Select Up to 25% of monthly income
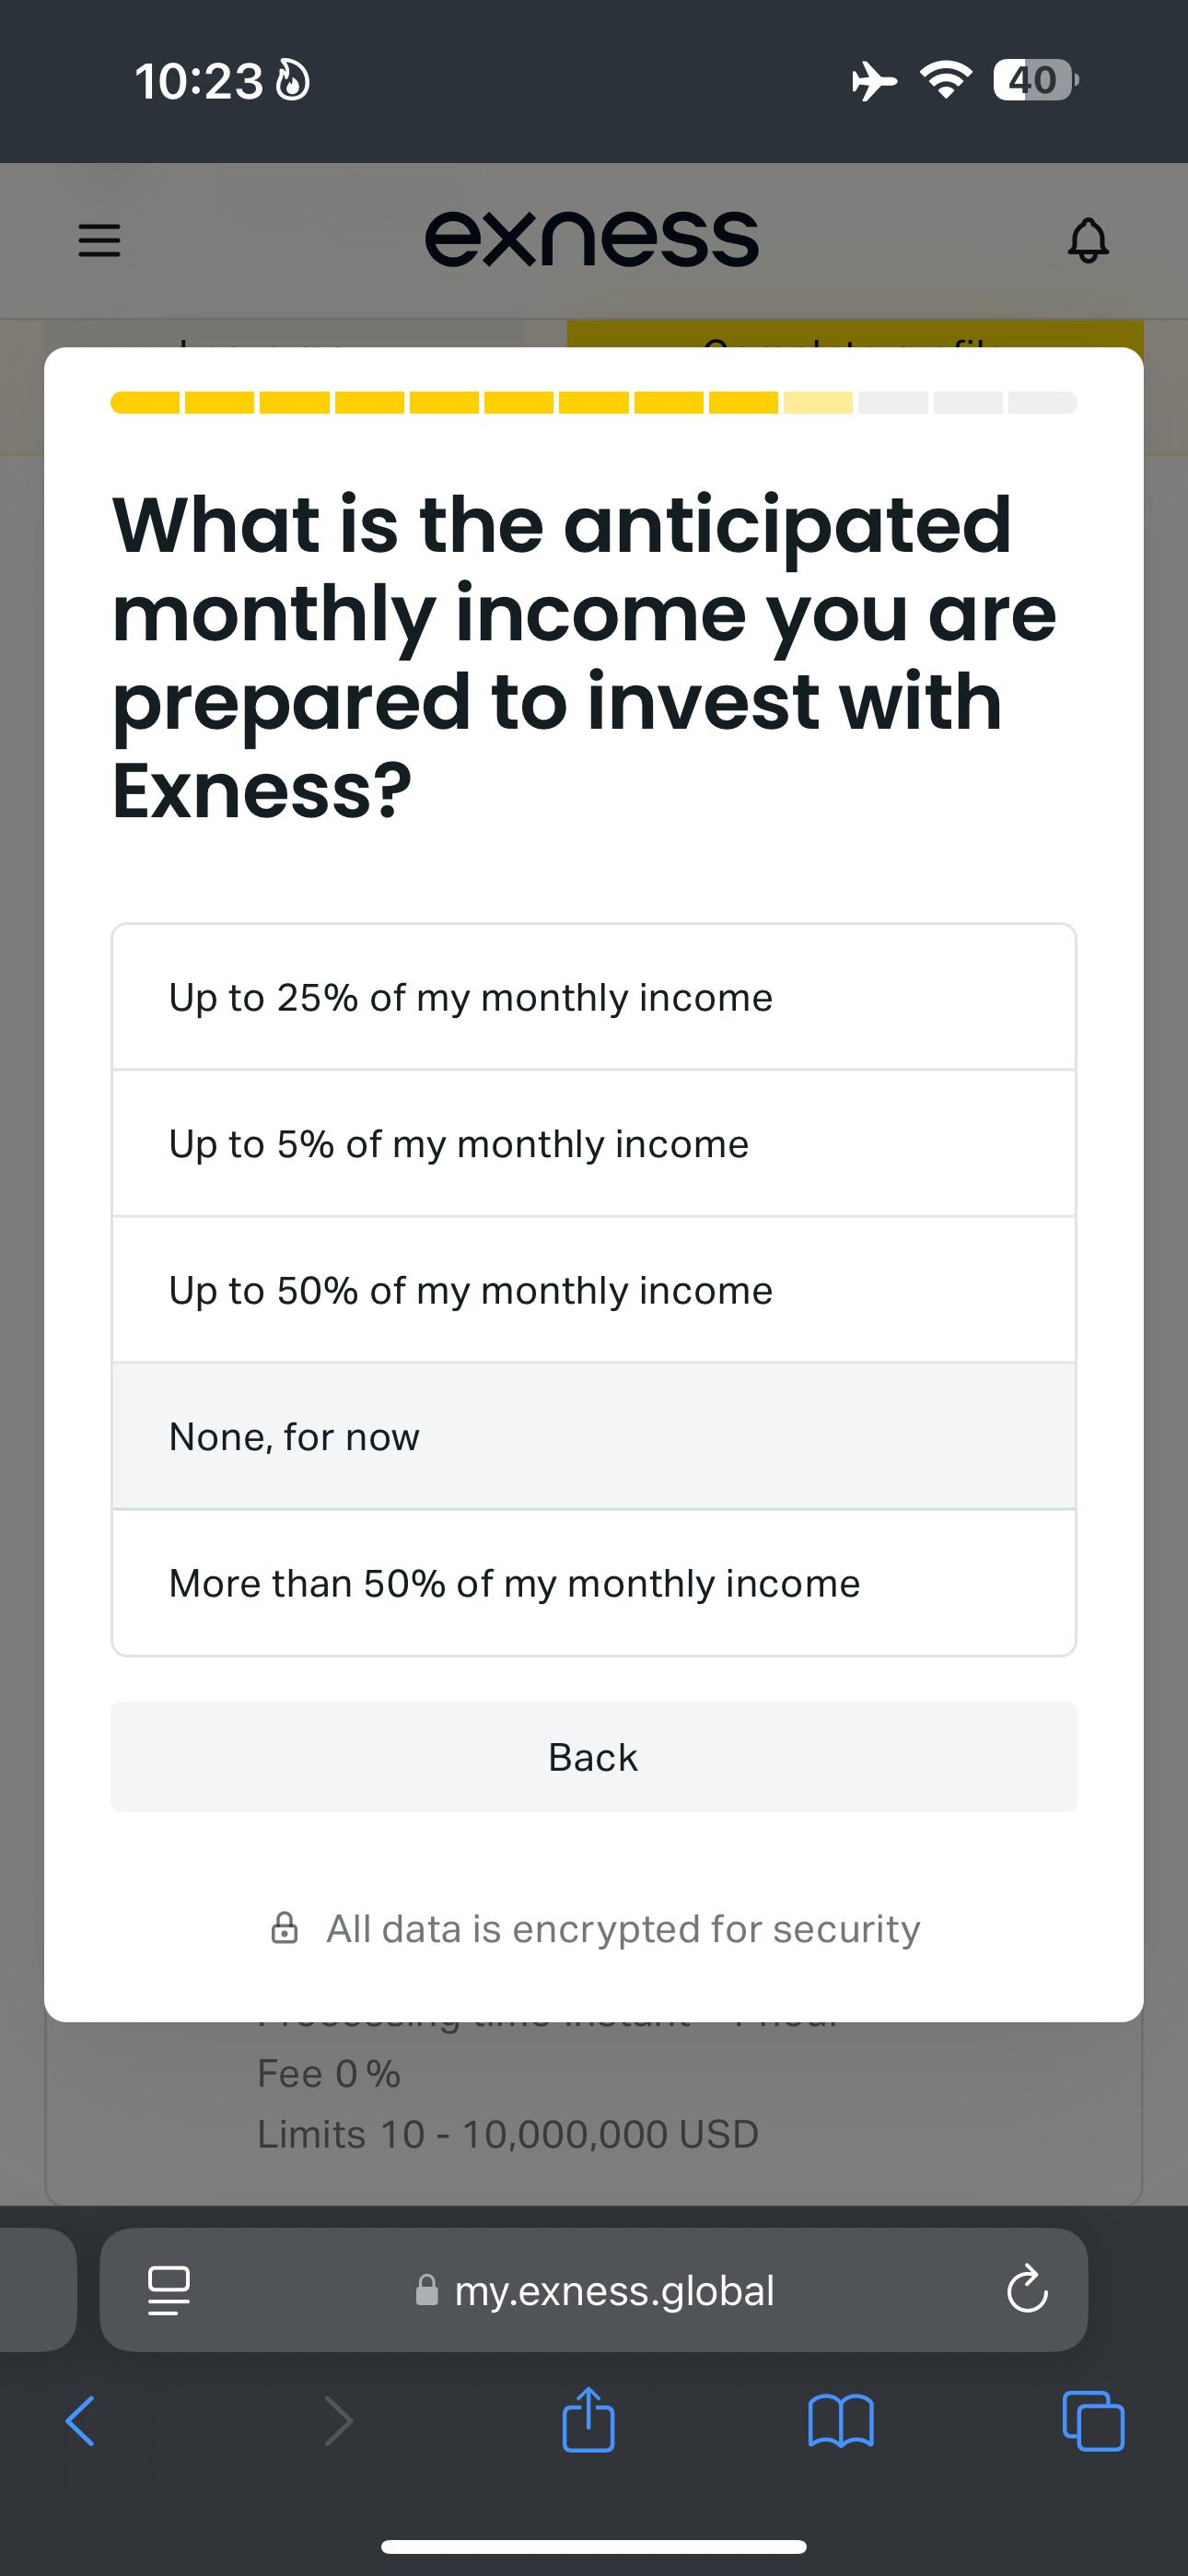This screenshot has height=2576, width=1188. (594, 997)
